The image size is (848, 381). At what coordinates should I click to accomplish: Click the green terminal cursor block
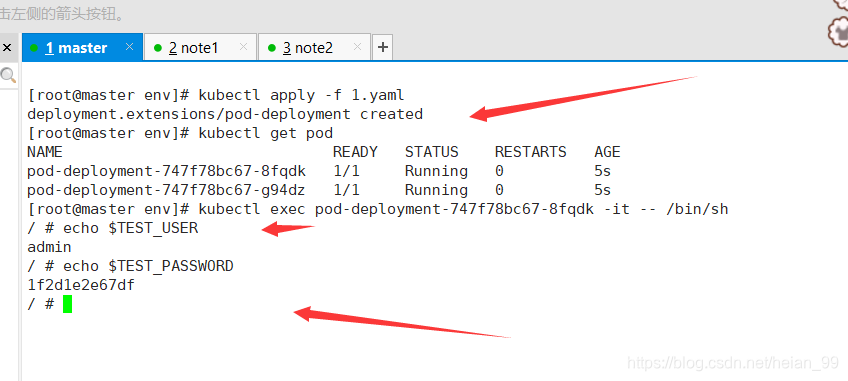67,304
